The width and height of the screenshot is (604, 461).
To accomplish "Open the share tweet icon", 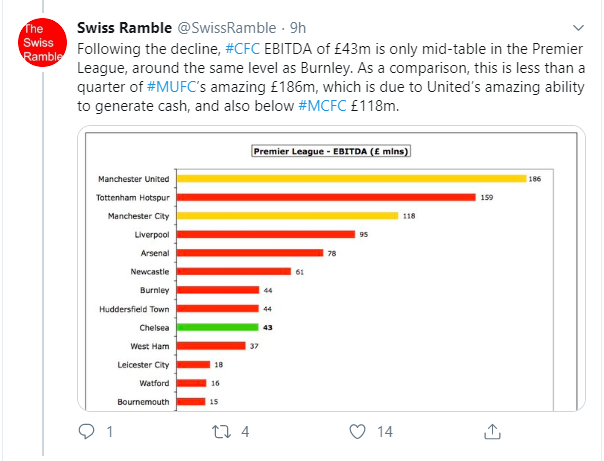I will click(492, 431).
